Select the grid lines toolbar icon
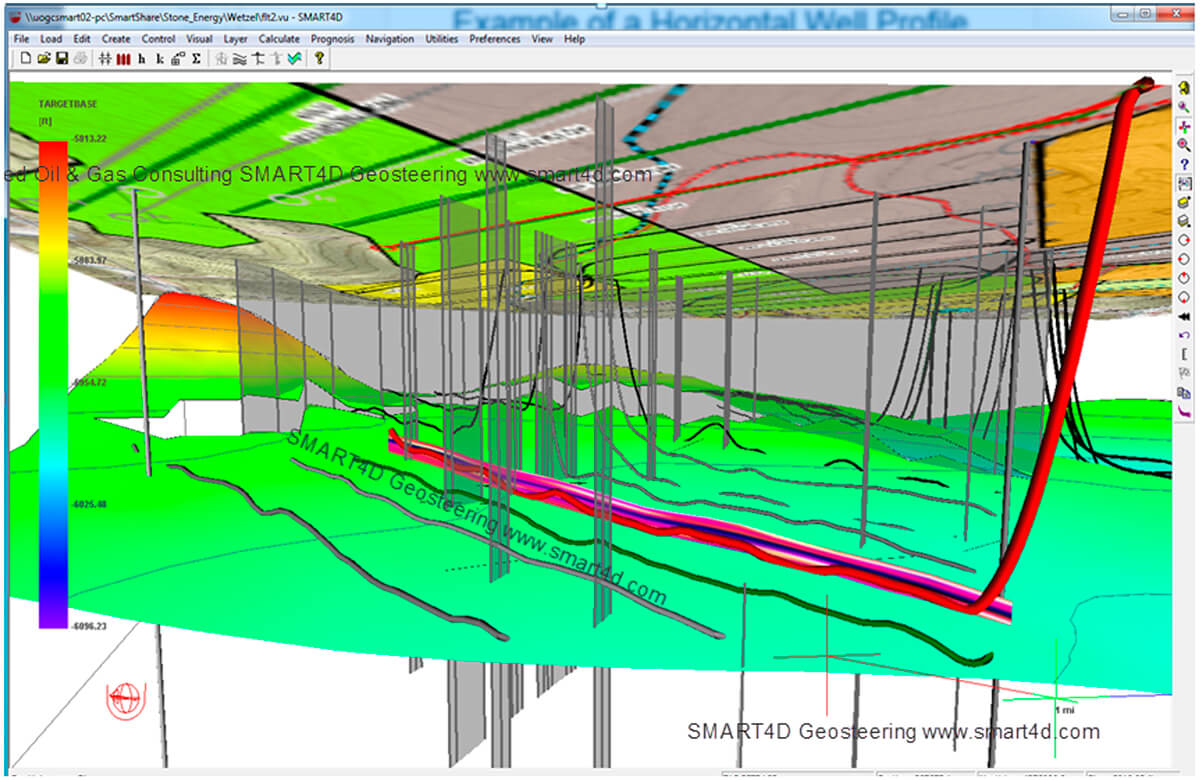Image resolution: width=1200 pixels, height=780 pixels. click(x=105, y=59)
